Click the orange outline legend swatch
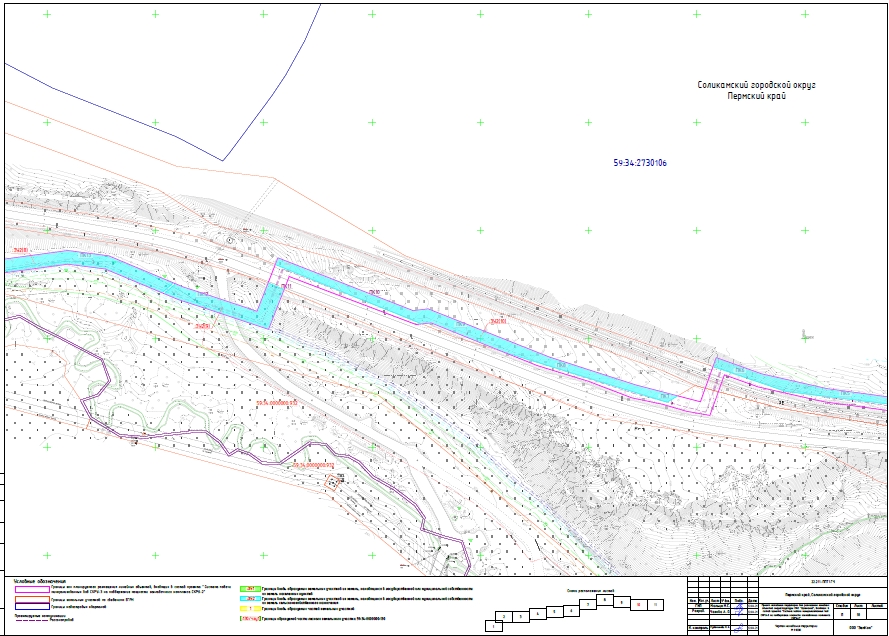The height and width of the screenshot is (636, 889). (x=32, y=600)
